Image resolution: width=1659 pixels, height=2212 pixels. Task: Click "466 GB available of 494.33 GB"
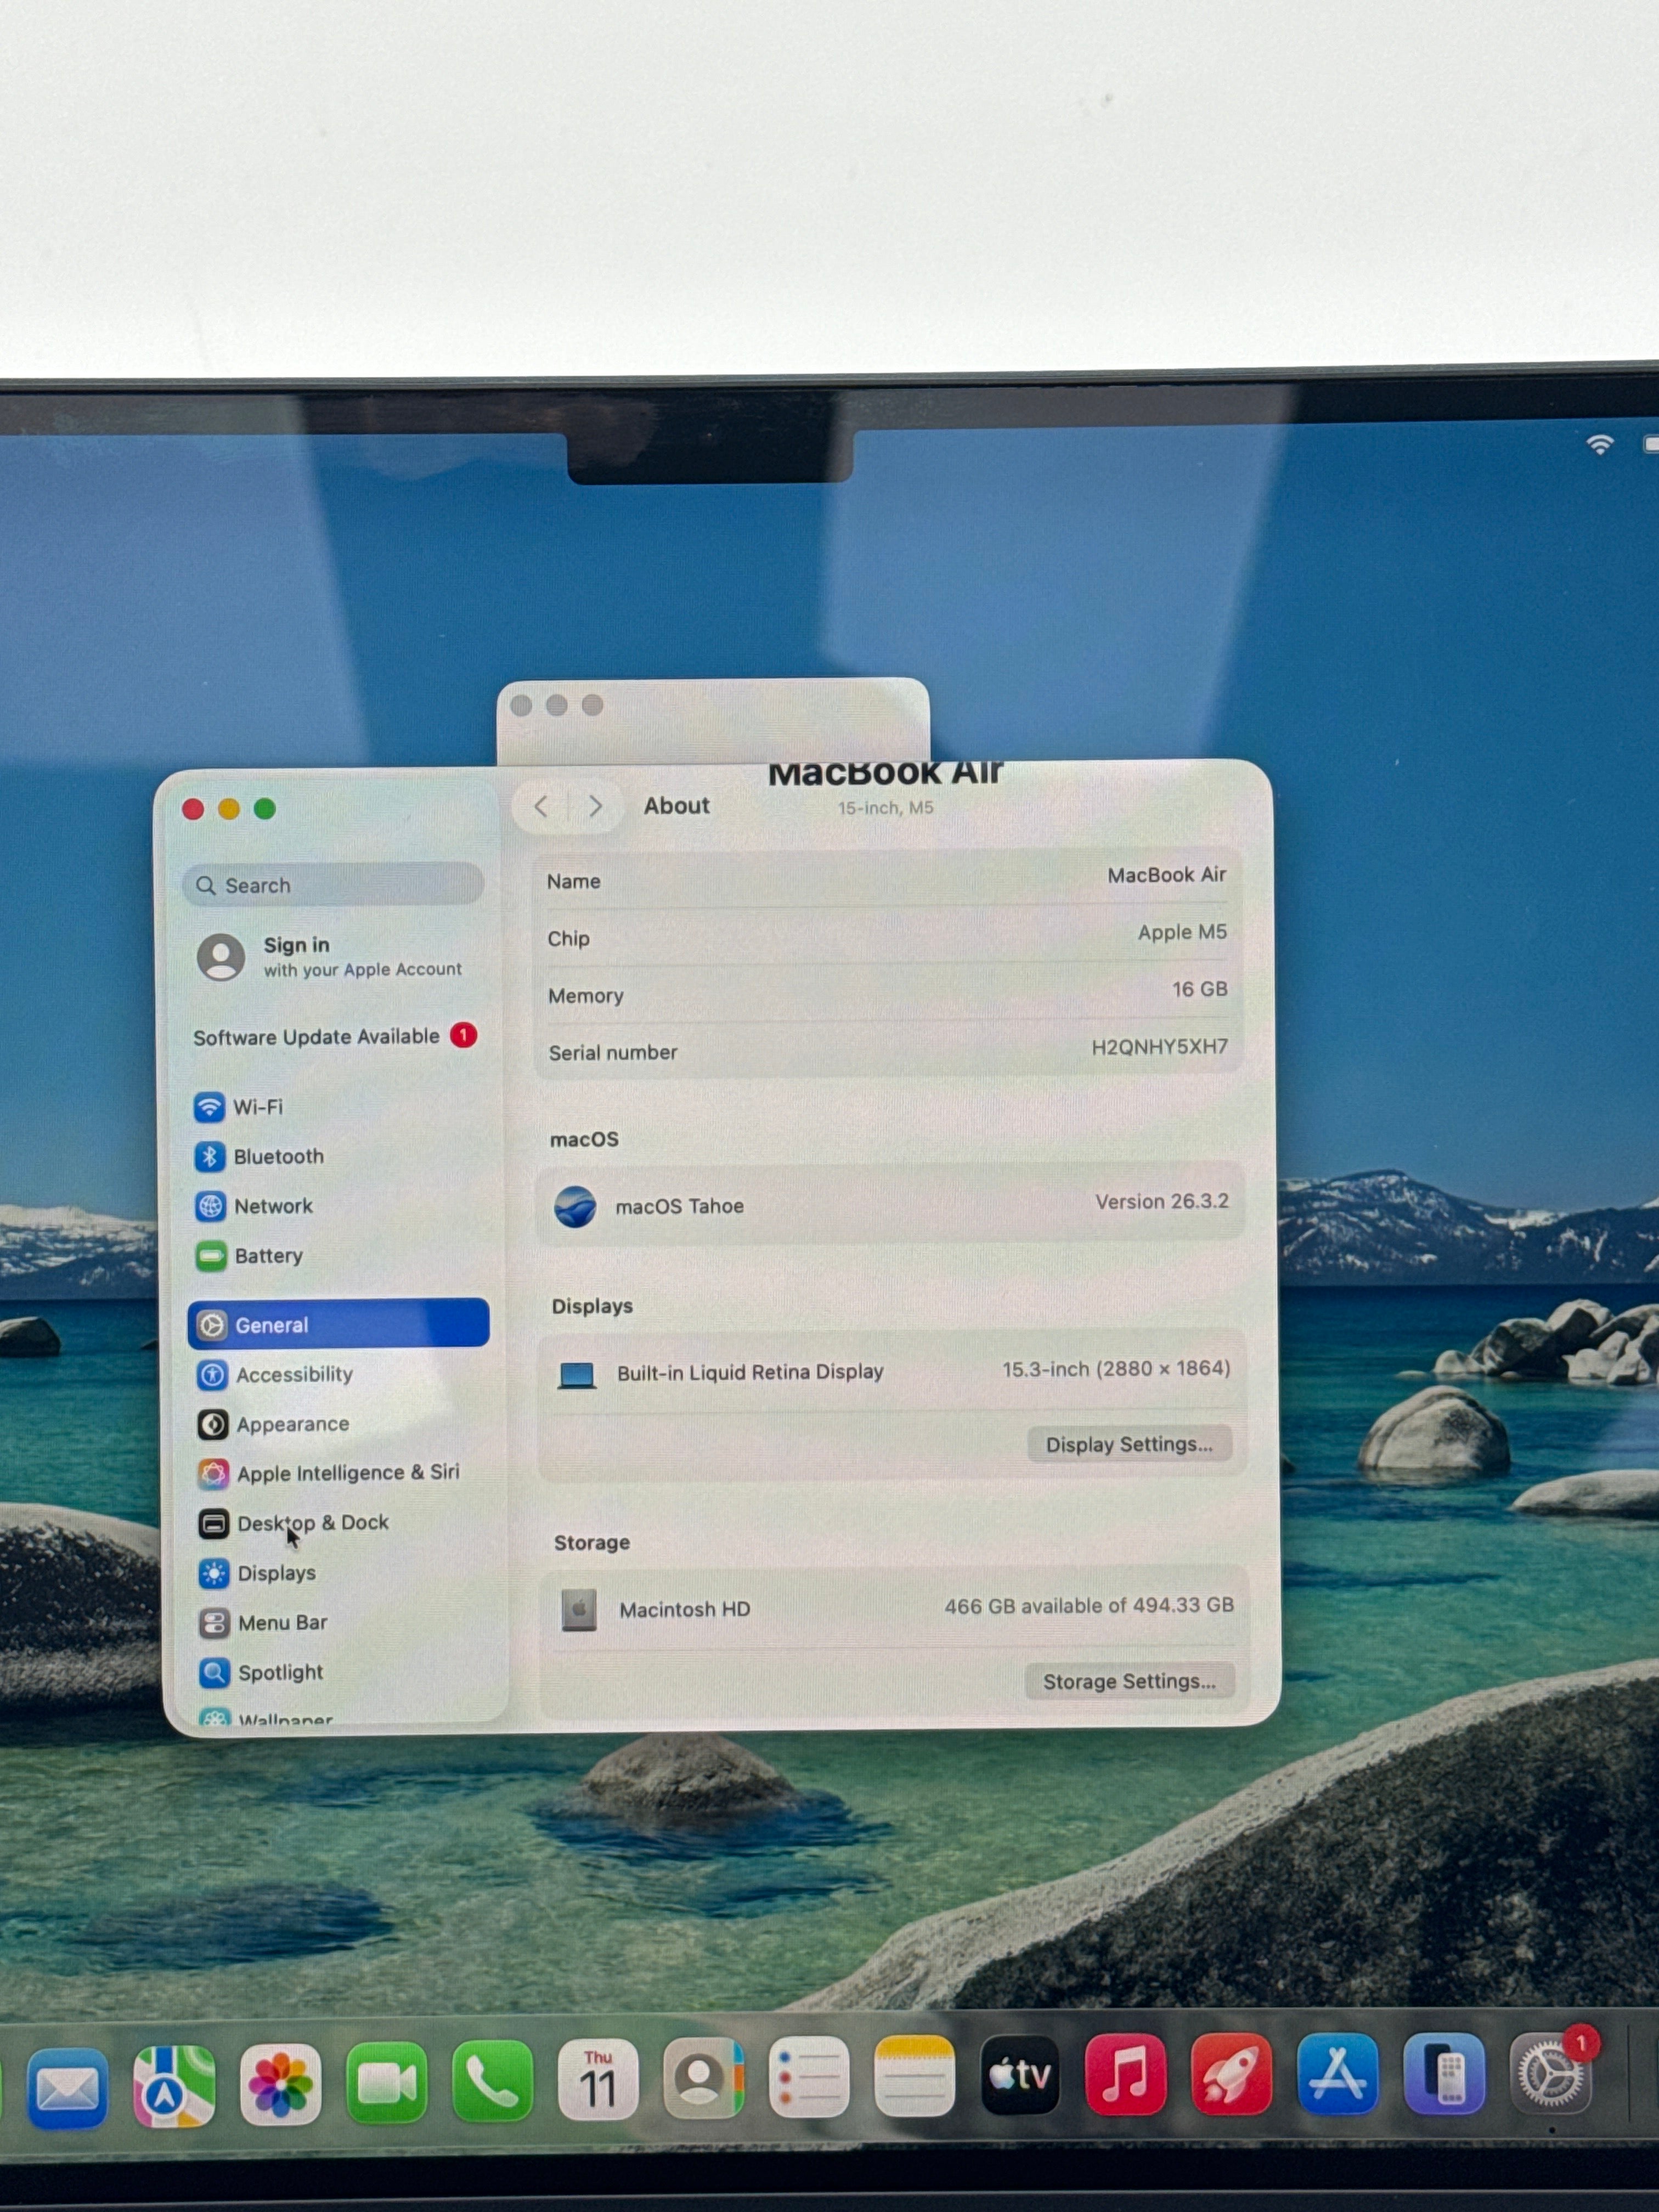coord(1089,1606)
